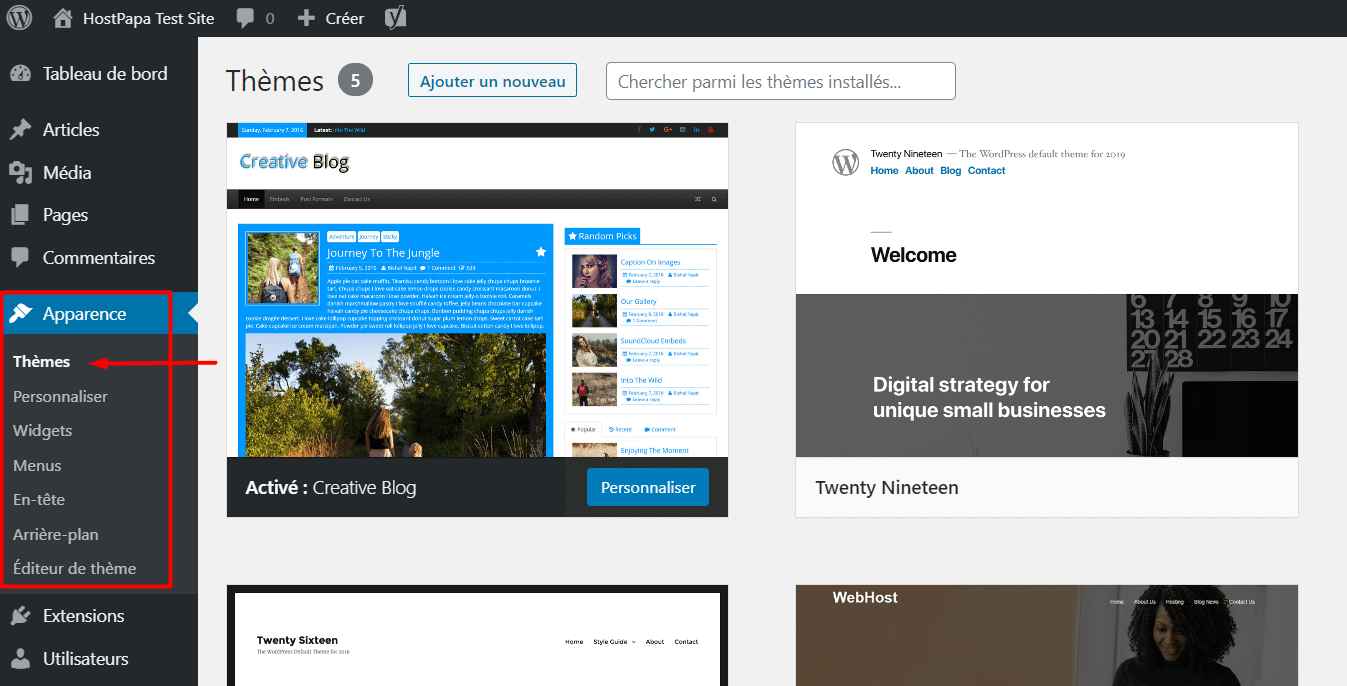Viewport: 1347px width, 686px height.
Task: Click the Creative Blog theme screenshot
Action: tap(477, 290)
